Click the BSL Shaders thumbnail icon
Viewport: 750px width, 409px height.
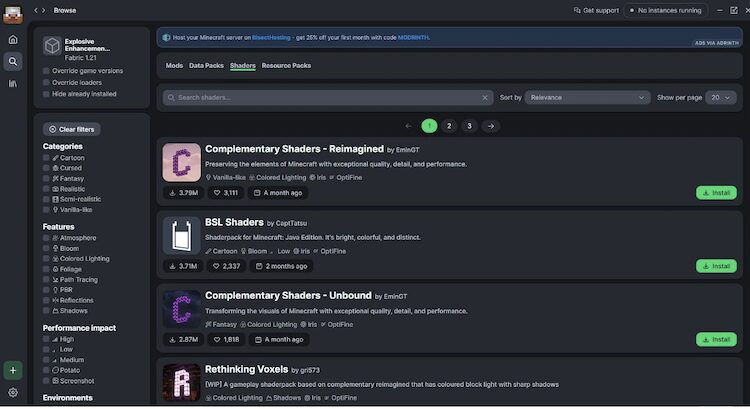[x=182, y=235]
